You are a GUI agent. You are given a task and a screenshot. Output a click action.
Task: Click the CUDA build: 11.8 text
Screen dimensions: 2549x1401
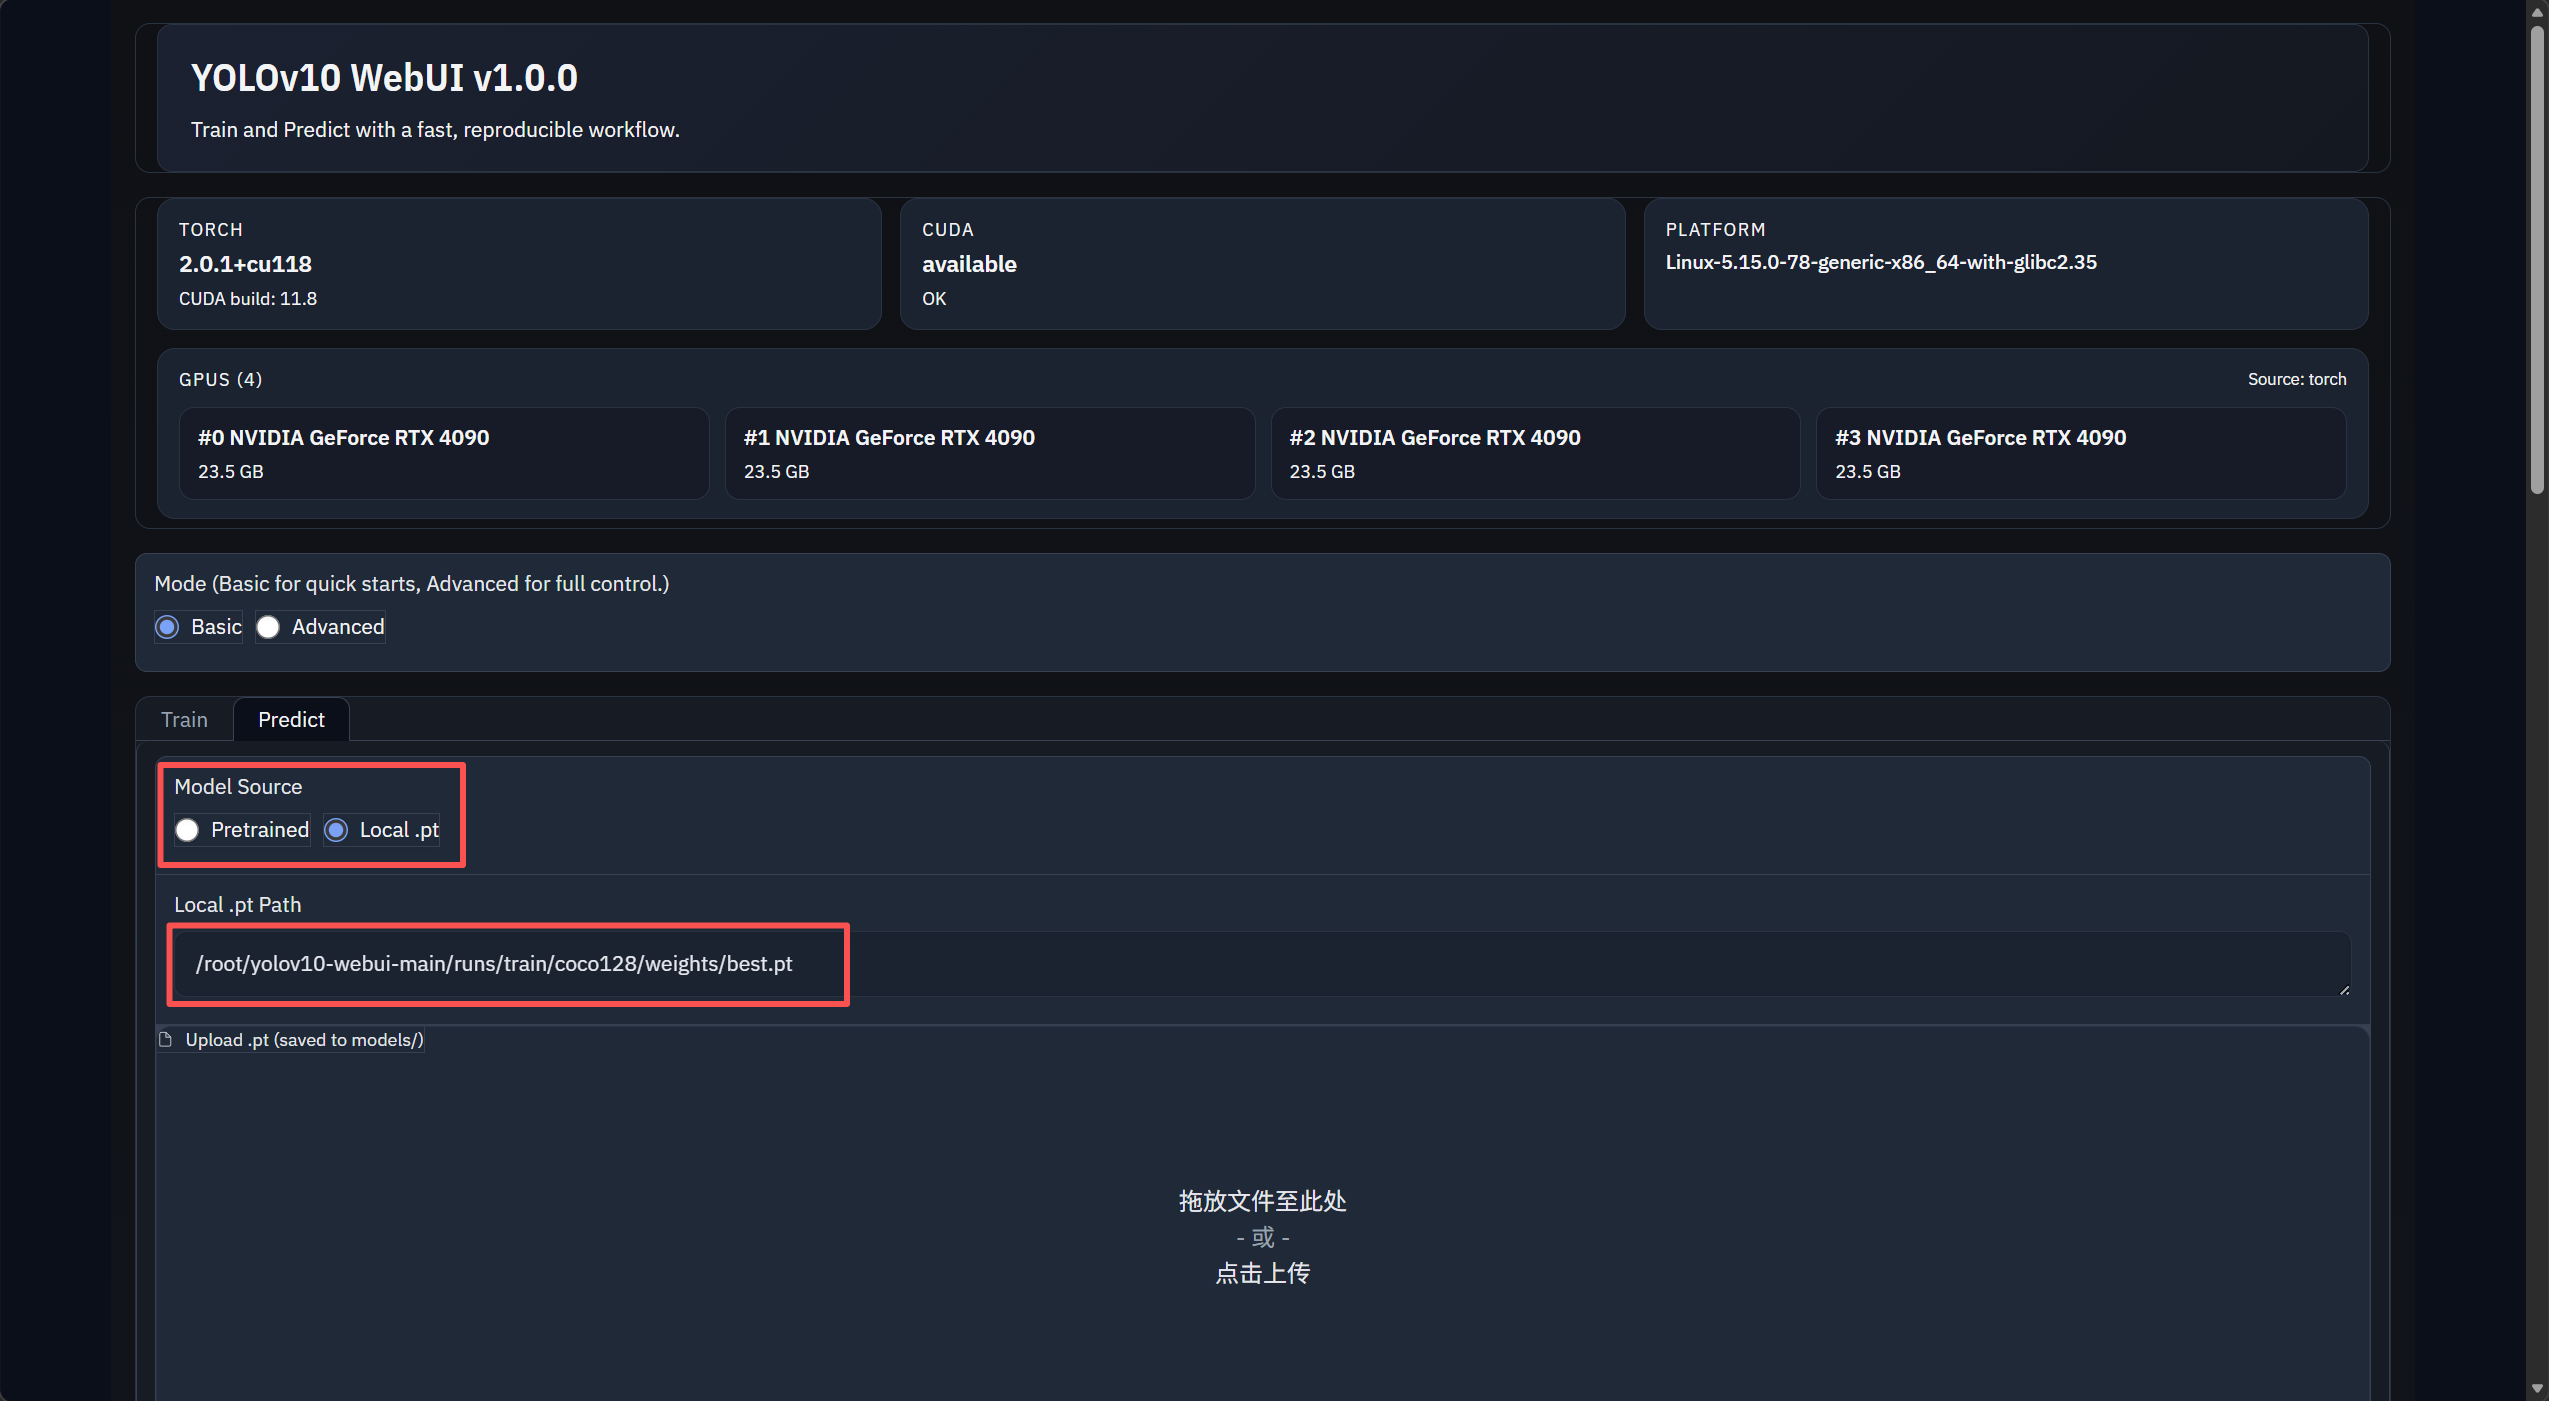pyautogui.click(x=248, y=299)
